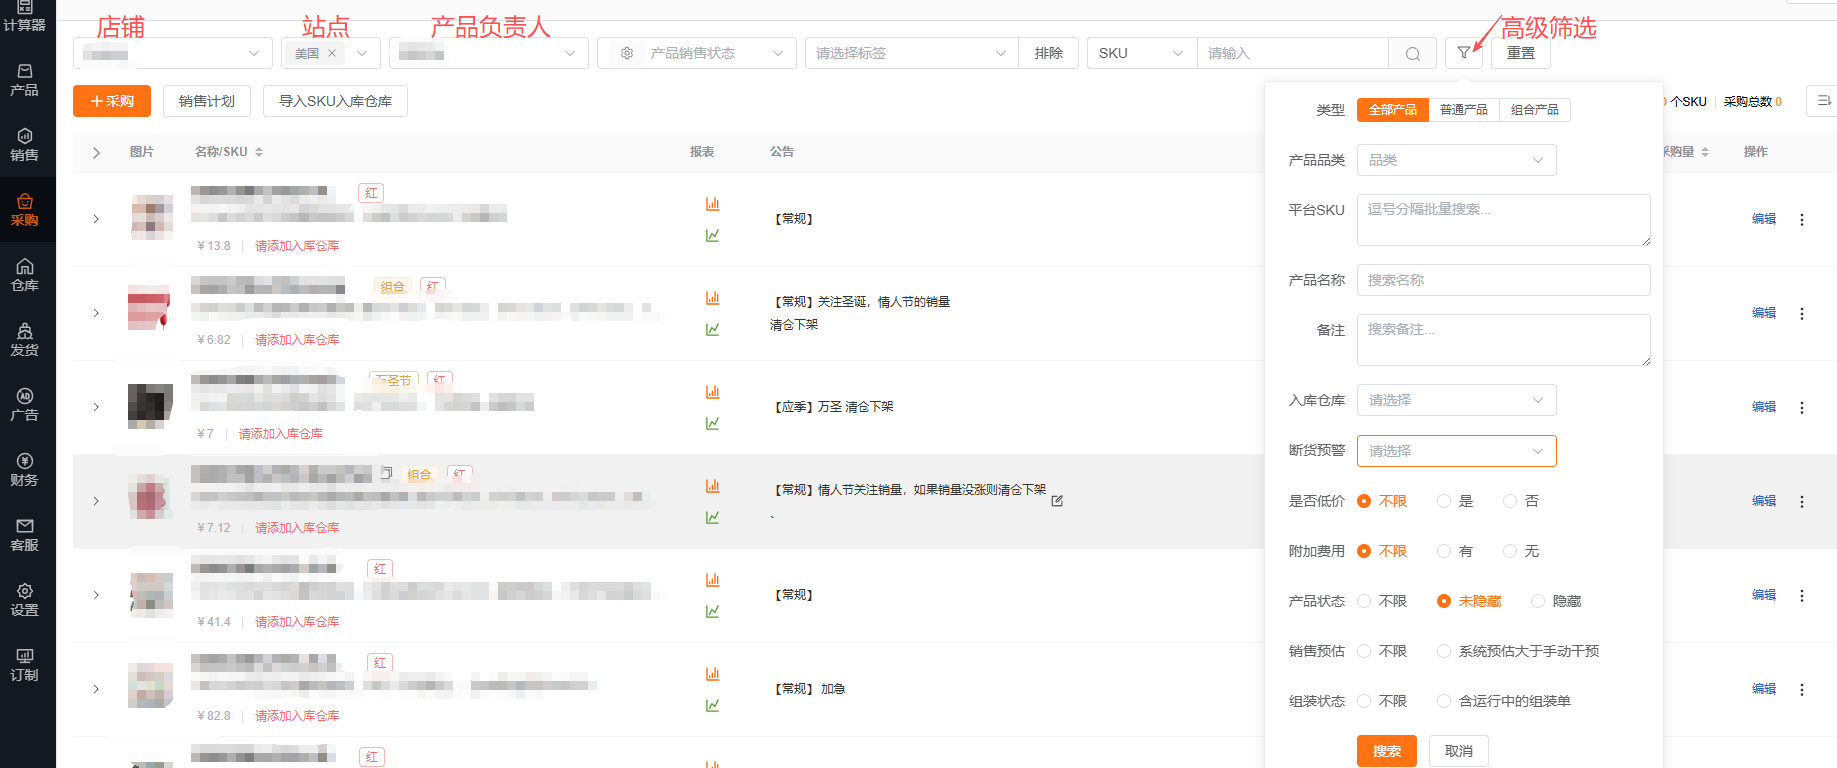Click the advanced filter funnel icon
Screen dimensions: 1837x768
(x=1463, y=53)
